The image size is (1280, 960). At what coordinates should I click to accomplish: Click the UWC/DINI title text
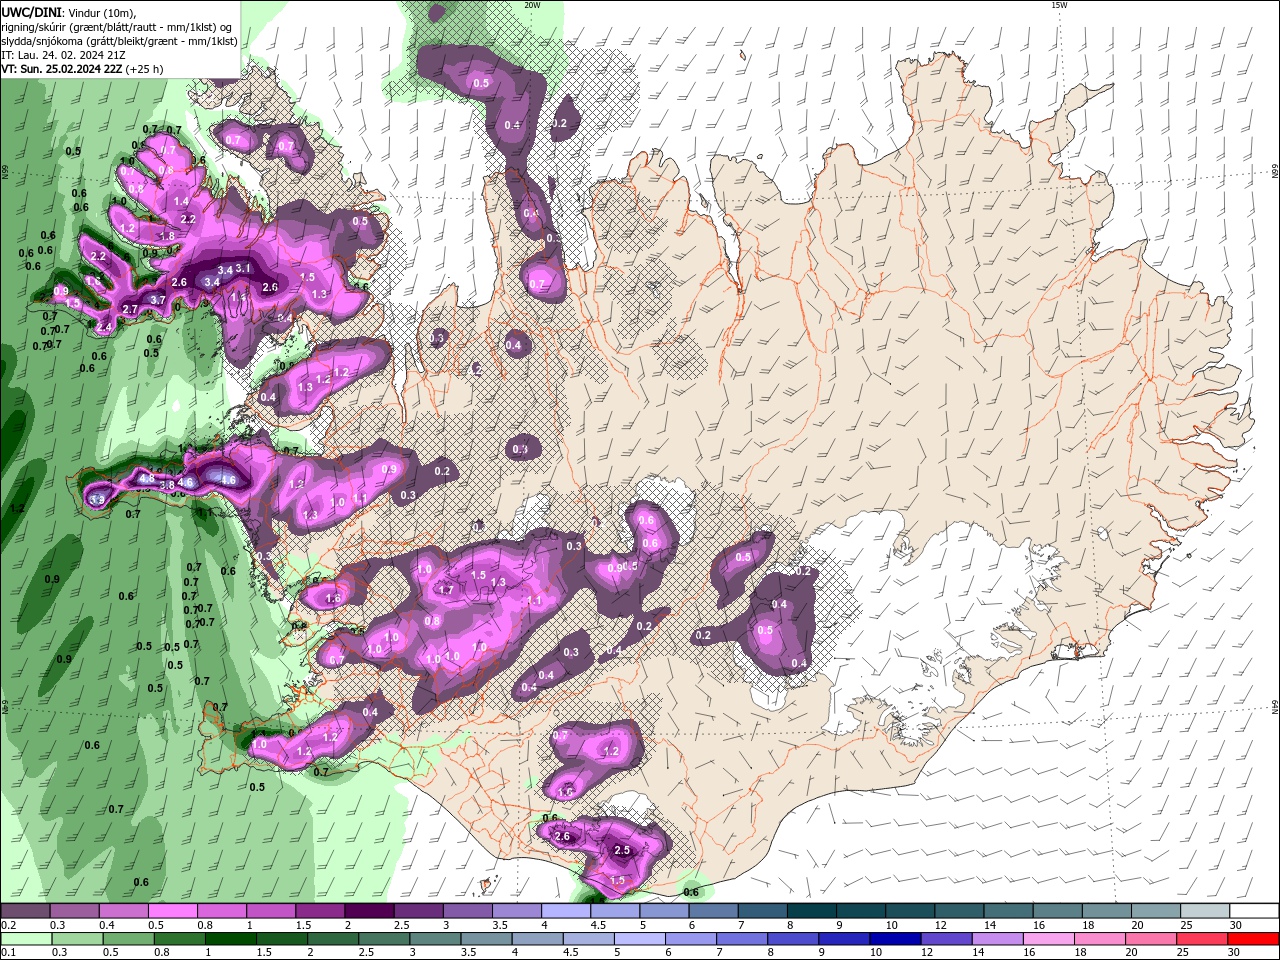31,12
